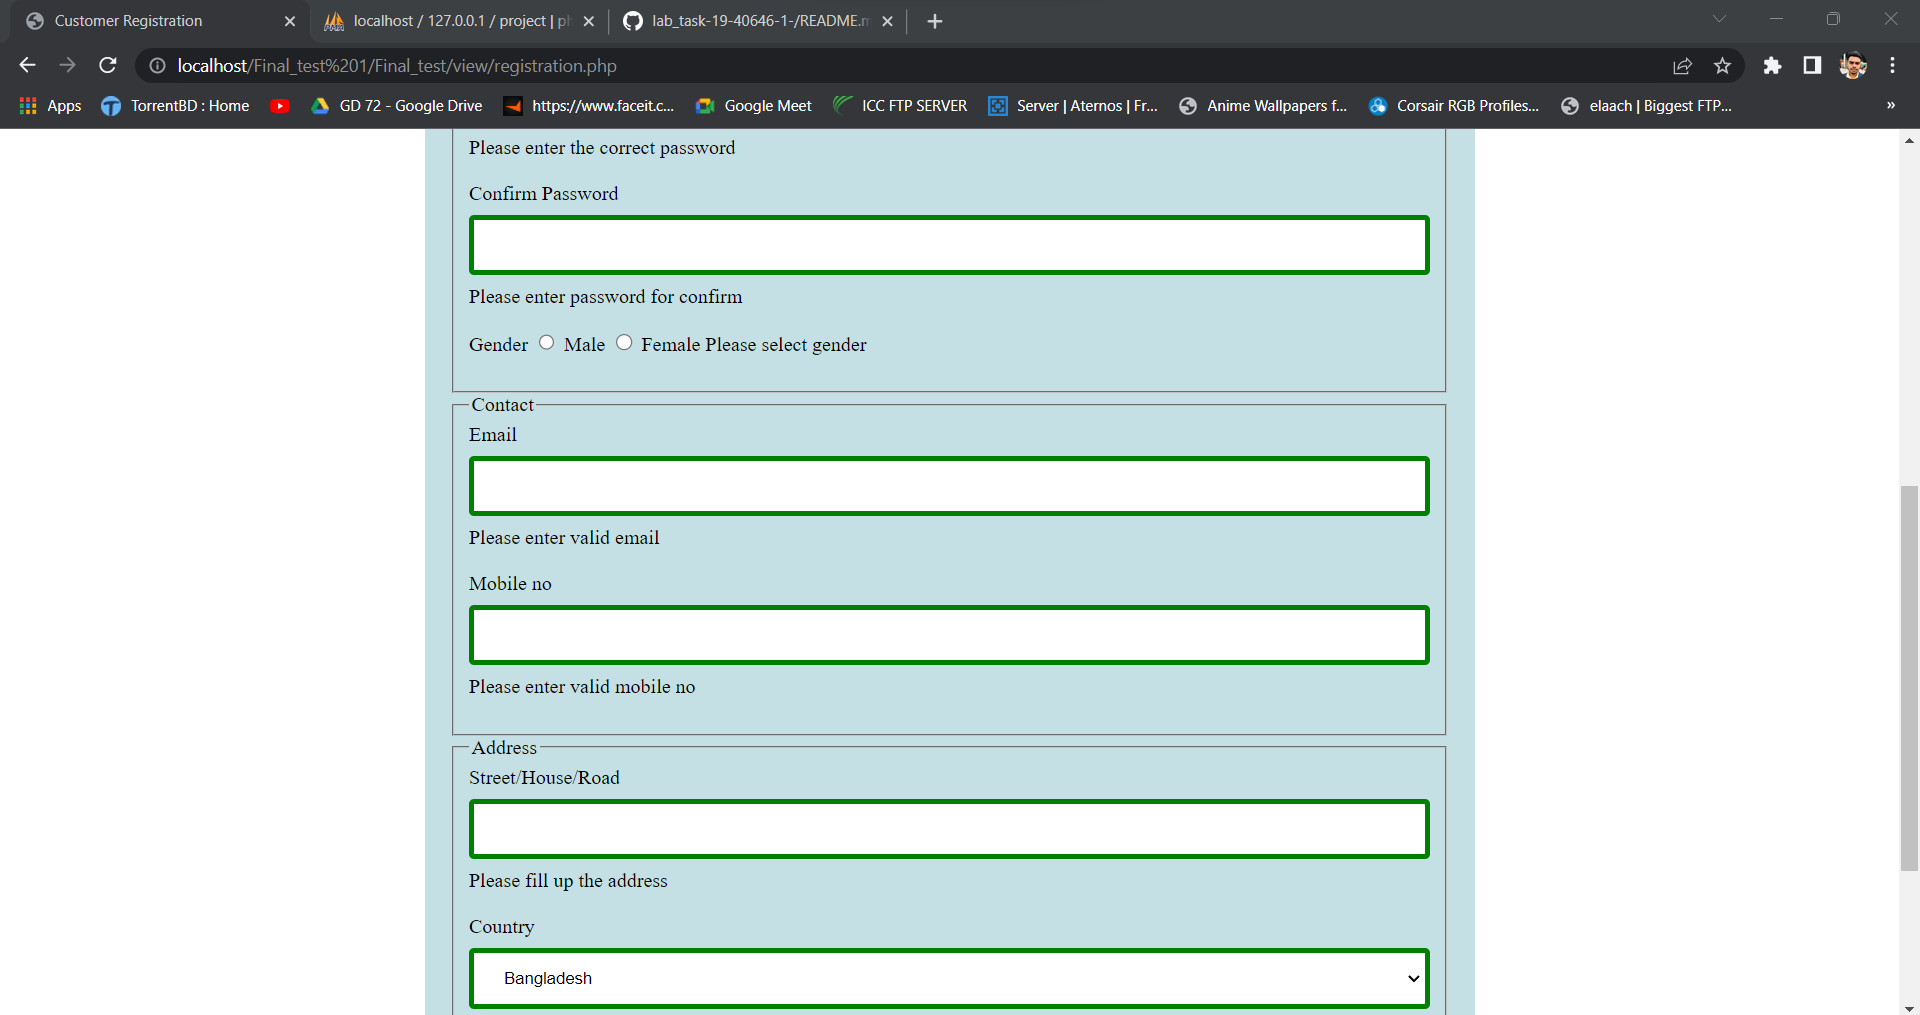Open the Country dropdown showing Bangladesh
The height and width of the screenshot is (1015, 1920).
(x=948, y=978)
